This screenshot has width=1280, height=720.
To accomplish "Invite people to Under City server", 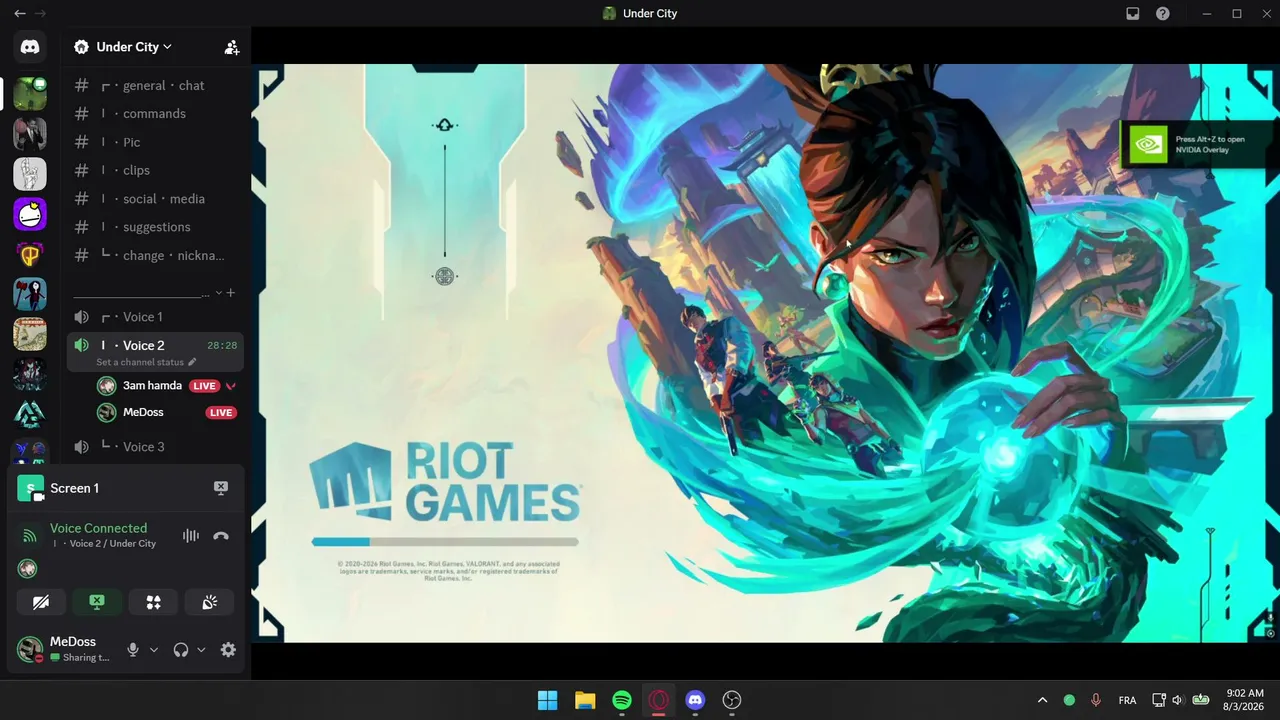I will [232, 47].
